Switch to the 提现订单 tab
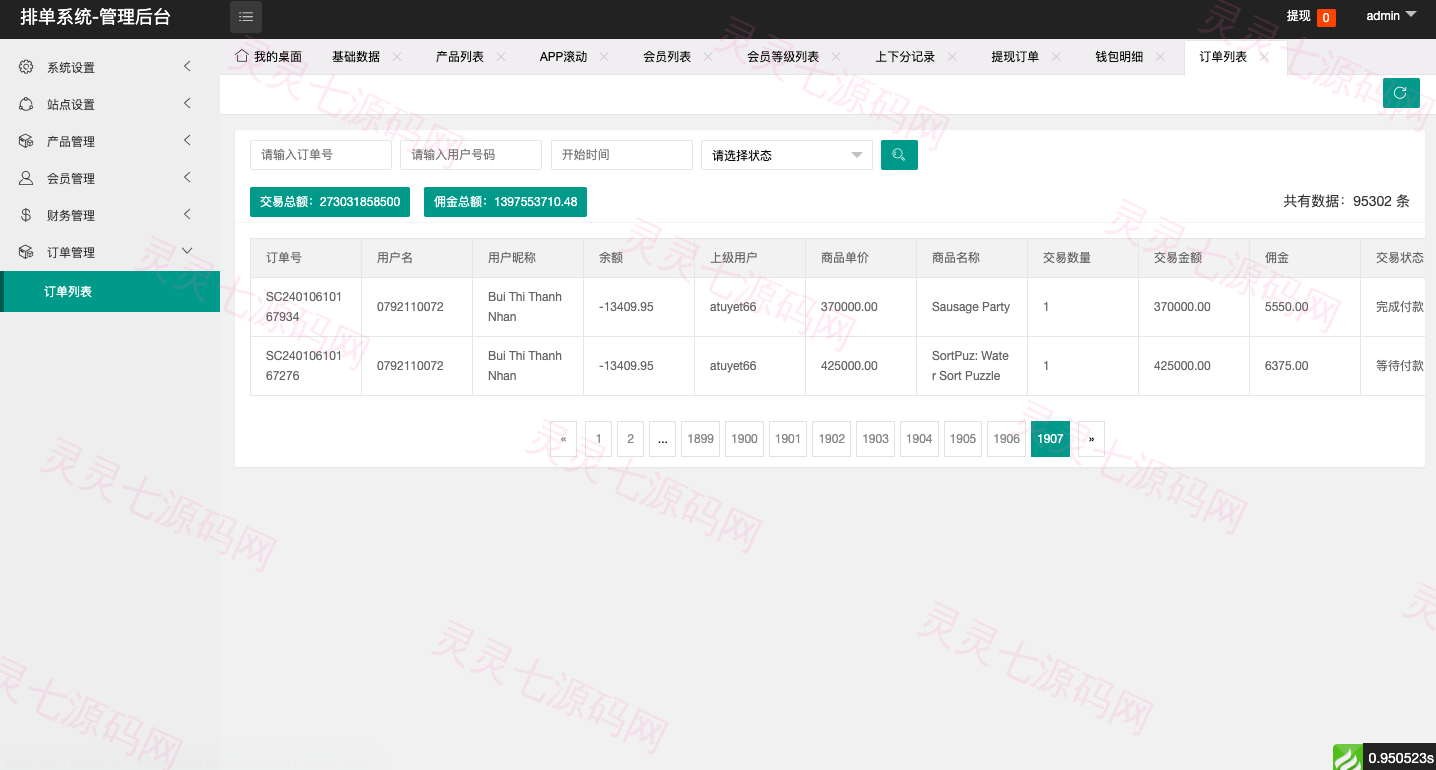 [1015, 57]
